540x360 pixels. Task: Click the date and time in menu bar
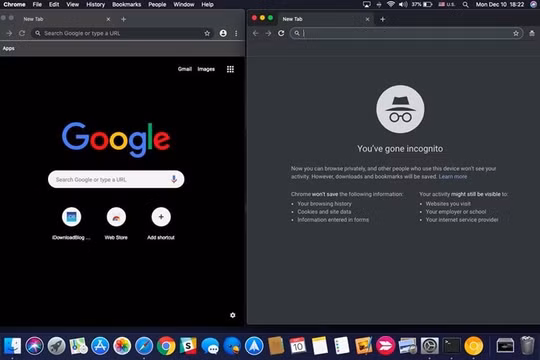pos(500,4)
